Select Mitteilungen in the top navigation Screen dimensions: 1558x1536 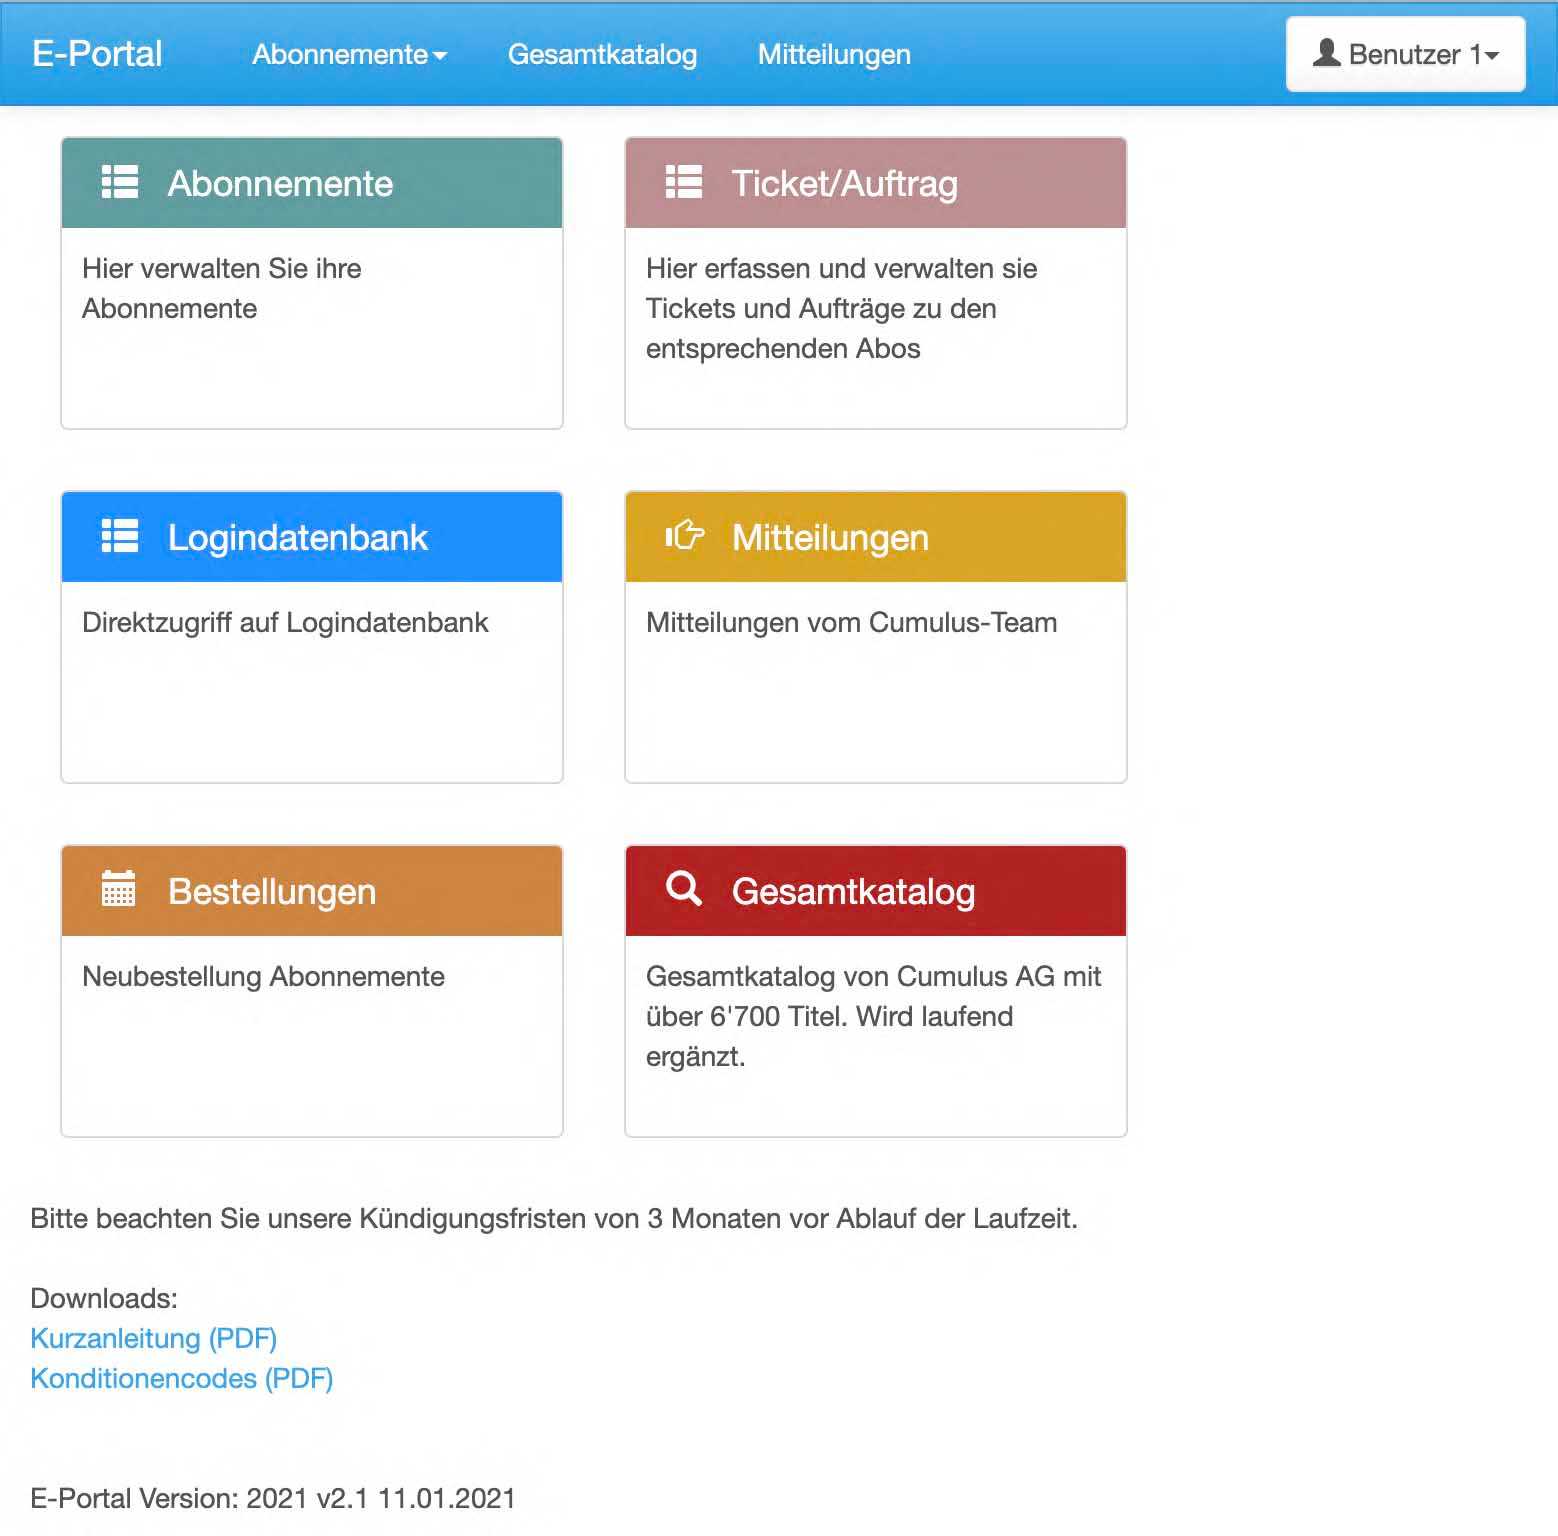pos(834,55)
